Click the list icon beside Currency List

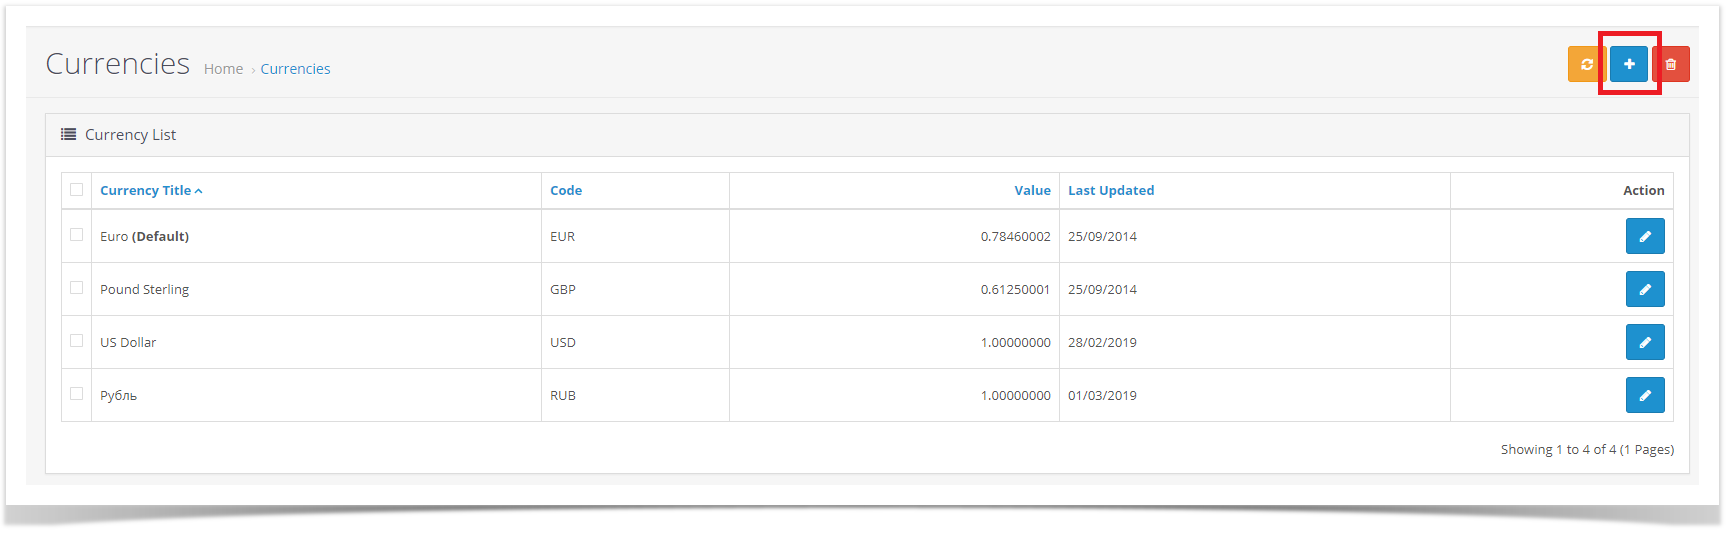point(68,134)
